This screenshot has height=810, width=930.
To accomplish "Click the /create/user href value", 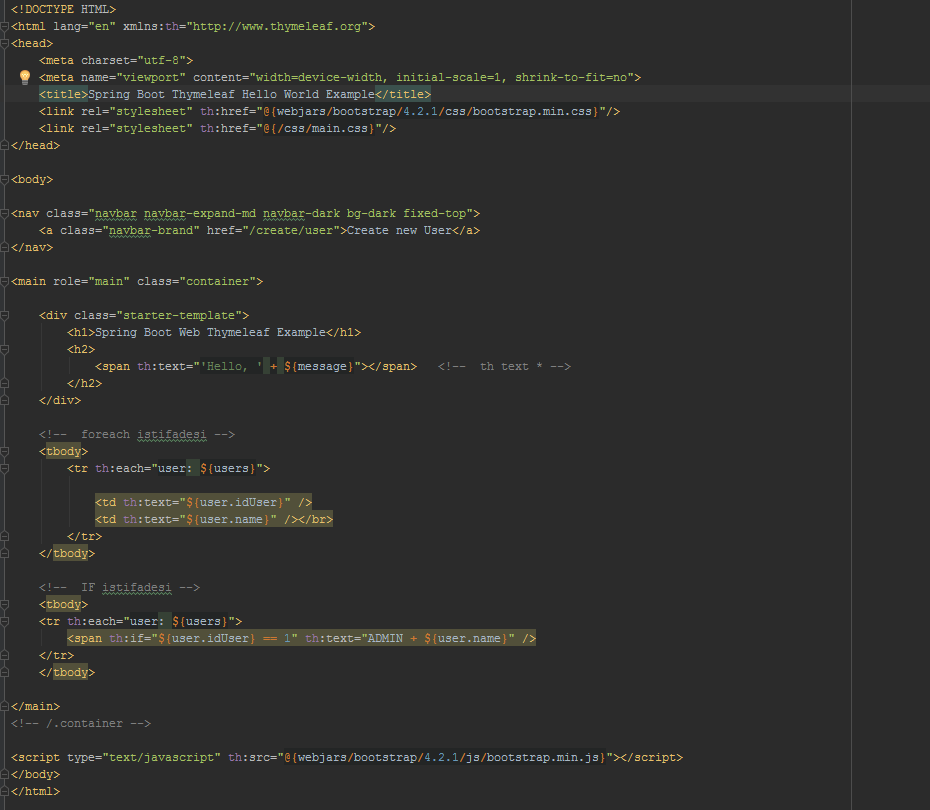I will point(291,231).
